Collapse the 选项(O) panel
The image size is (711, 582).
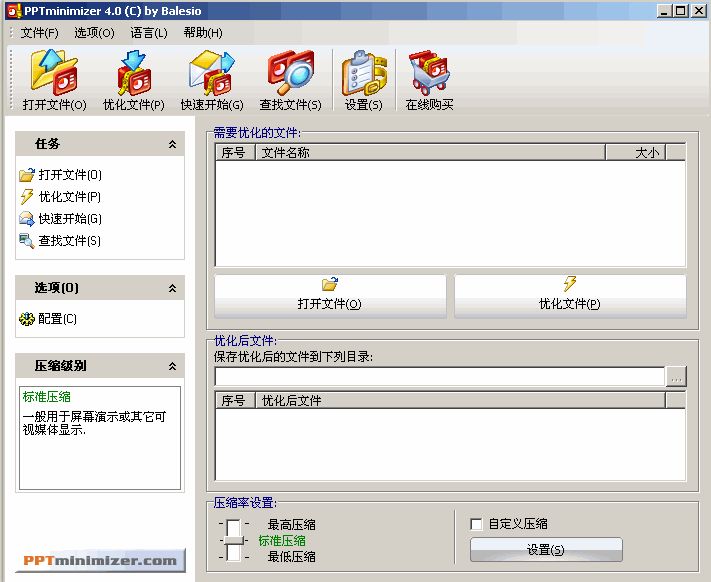click(x=172, y=288)
